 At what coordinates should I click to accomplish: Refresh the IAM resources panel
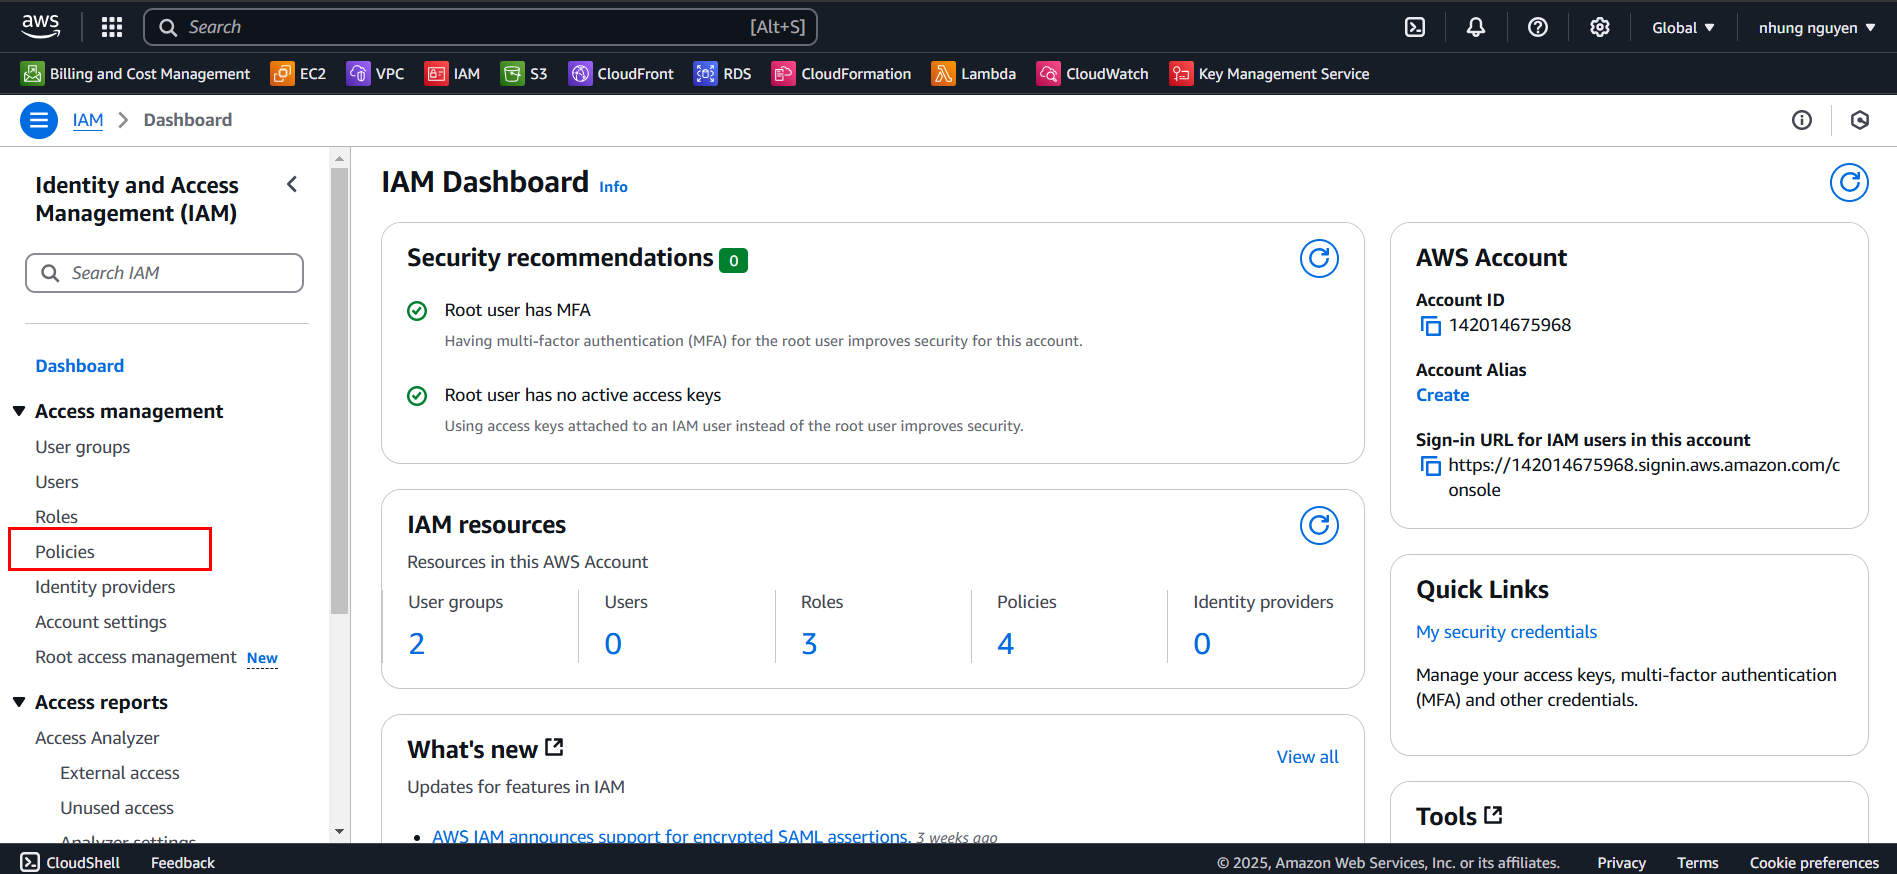(x=1319, y=525)
